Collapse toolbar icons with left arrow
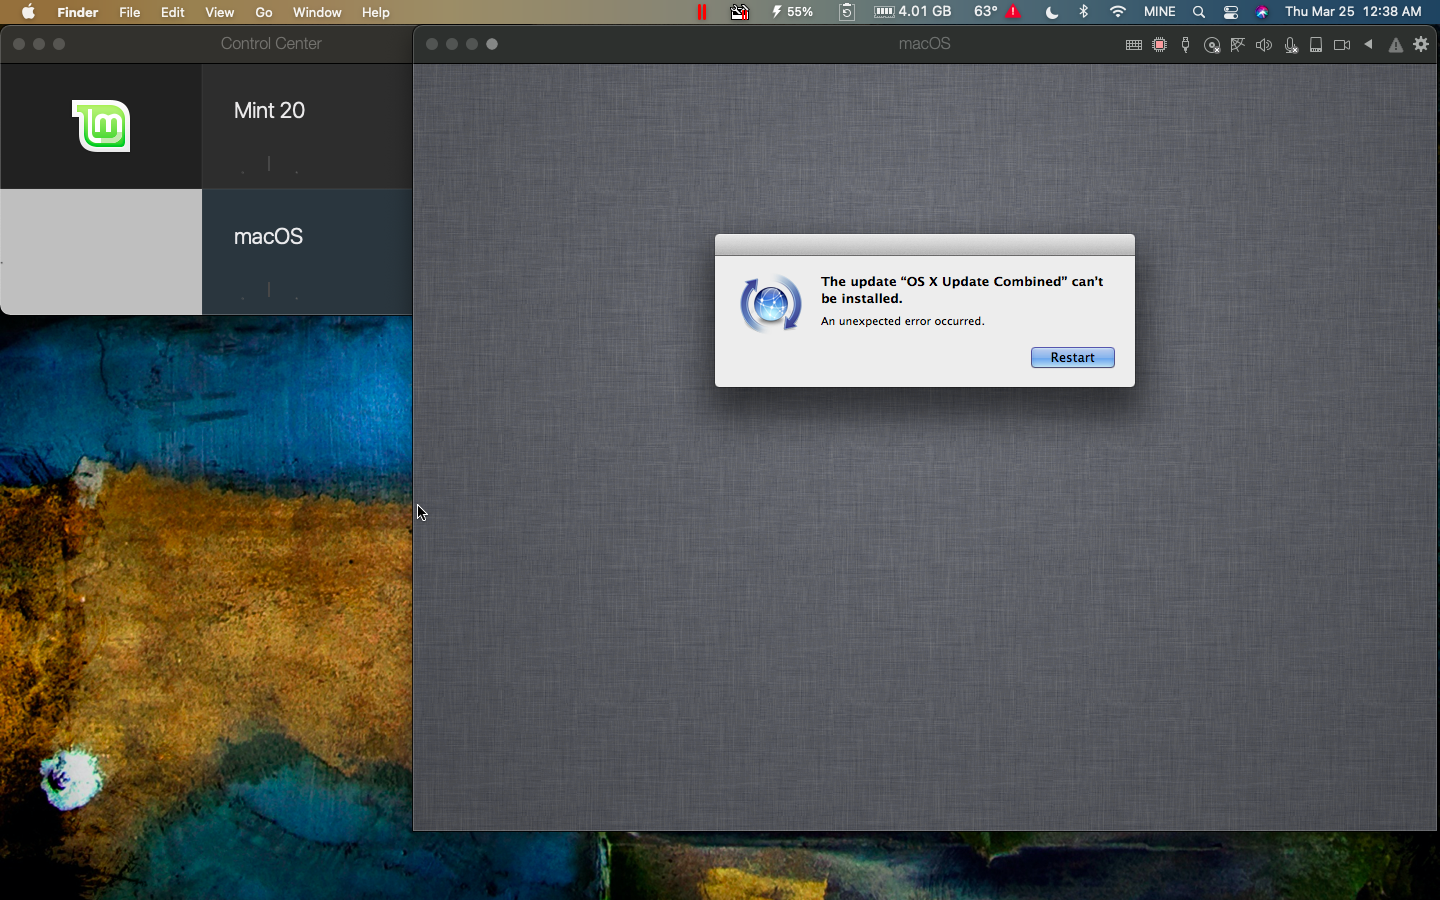 pos(1369,44)
